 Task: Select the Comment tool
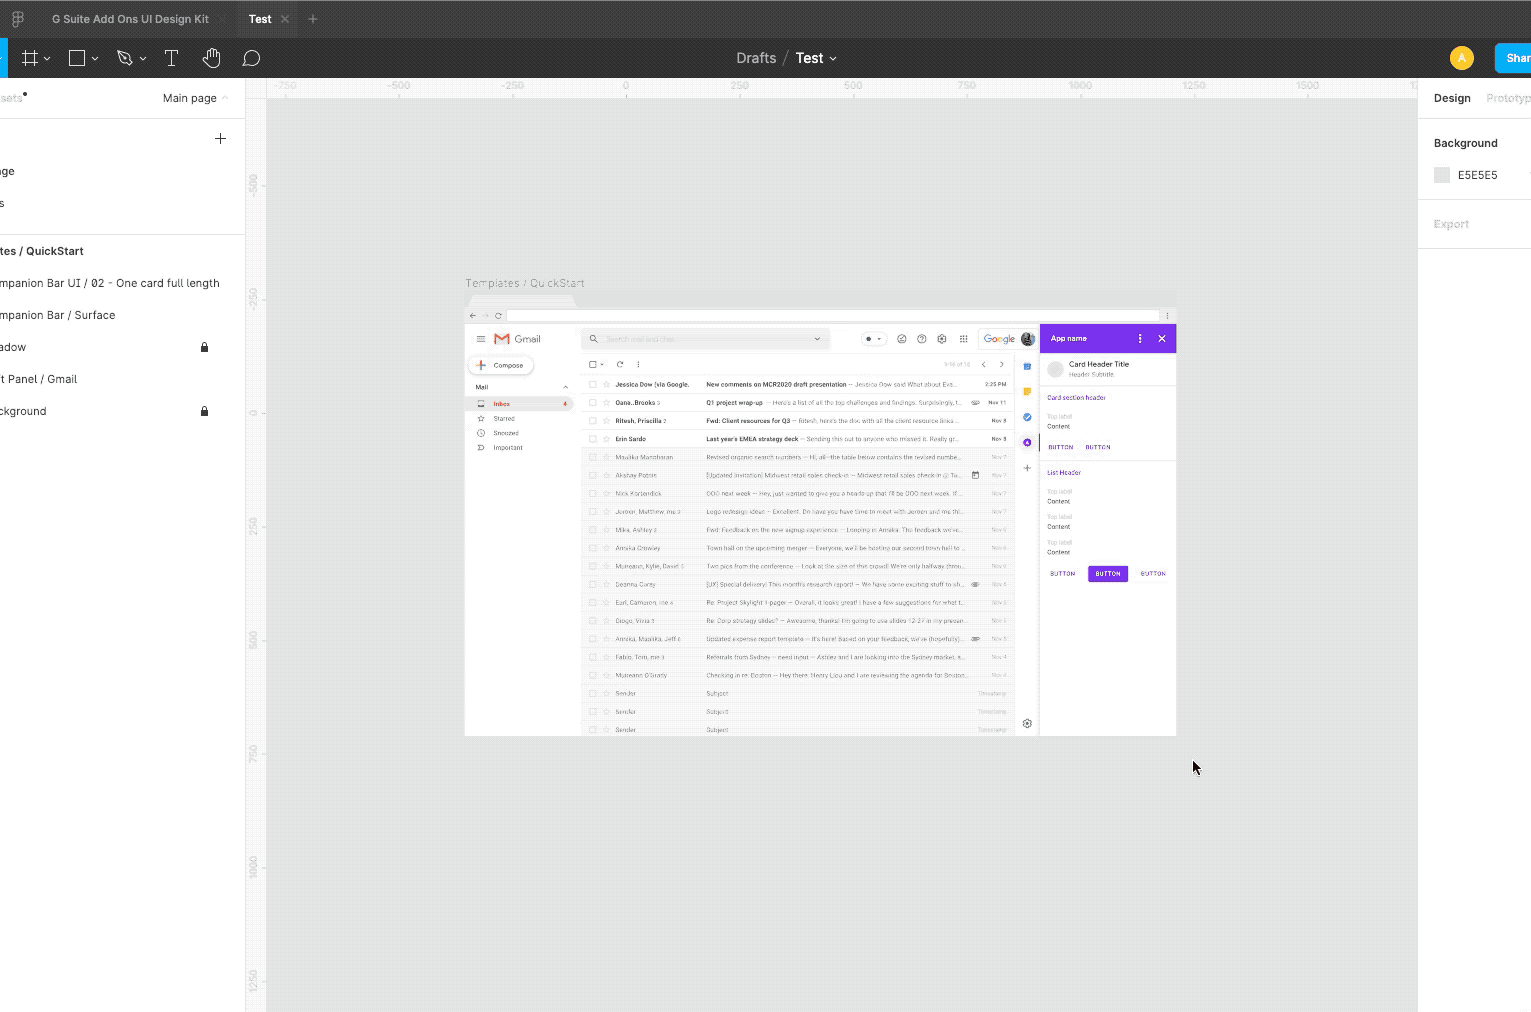coord(251,58)
